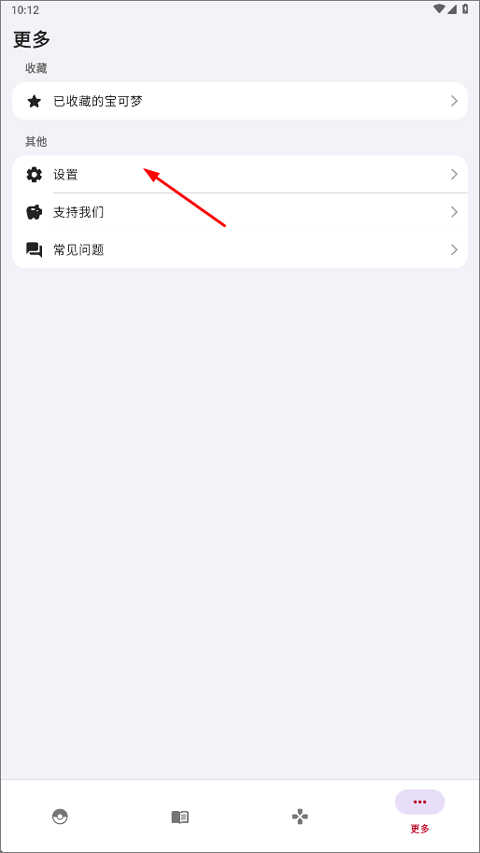Select the 常见问题 entry
The image size is (480, 853).
pos(240,250)
